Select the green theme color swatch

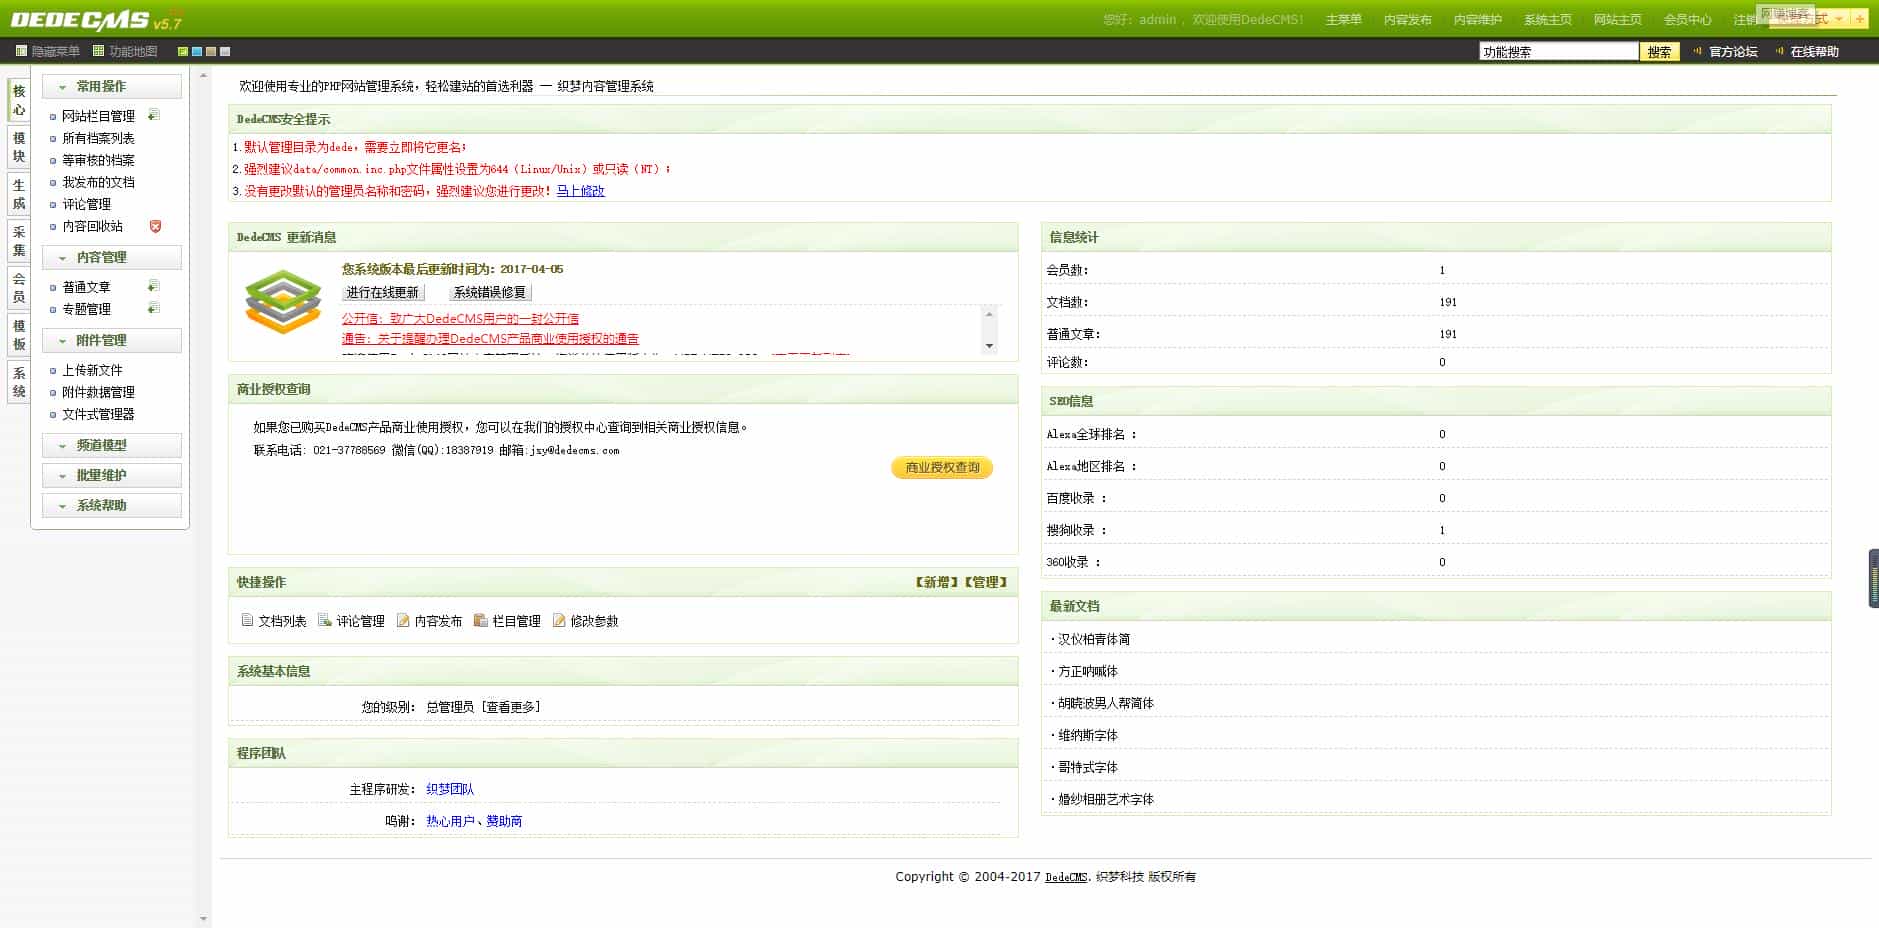tap(183, 51)
